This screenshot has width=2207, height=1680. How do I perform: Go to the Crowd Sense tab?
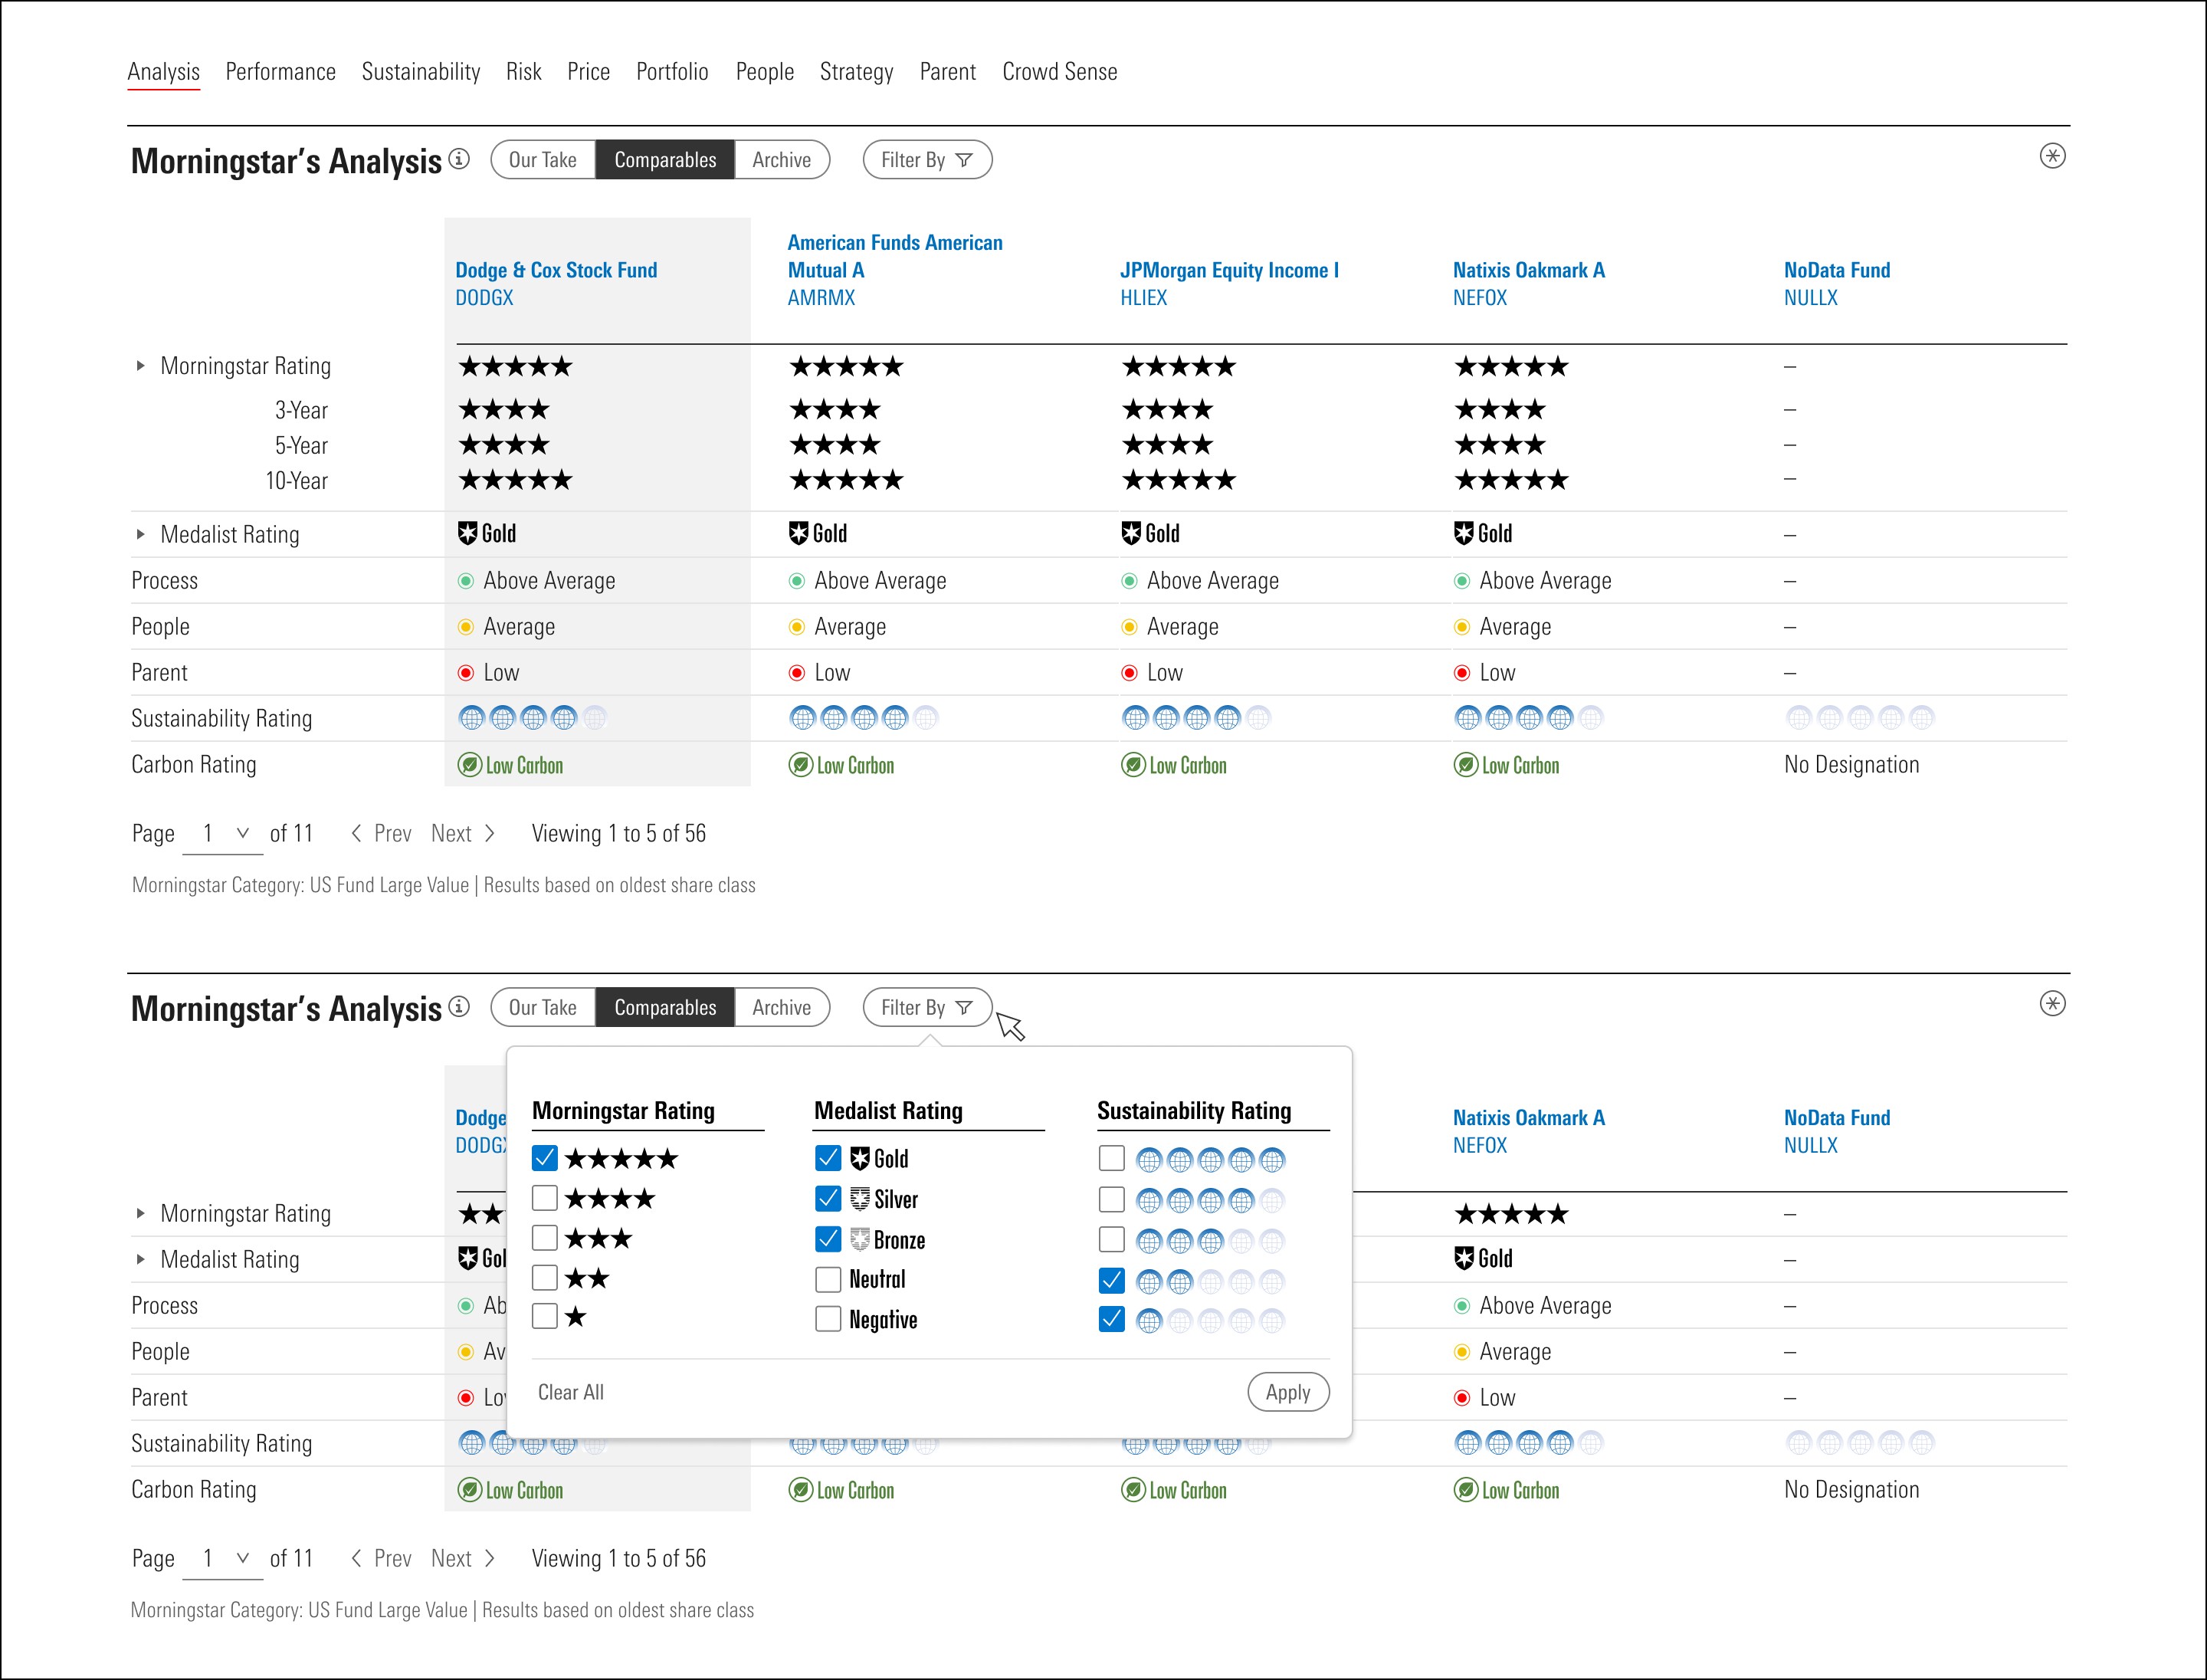1060,72
